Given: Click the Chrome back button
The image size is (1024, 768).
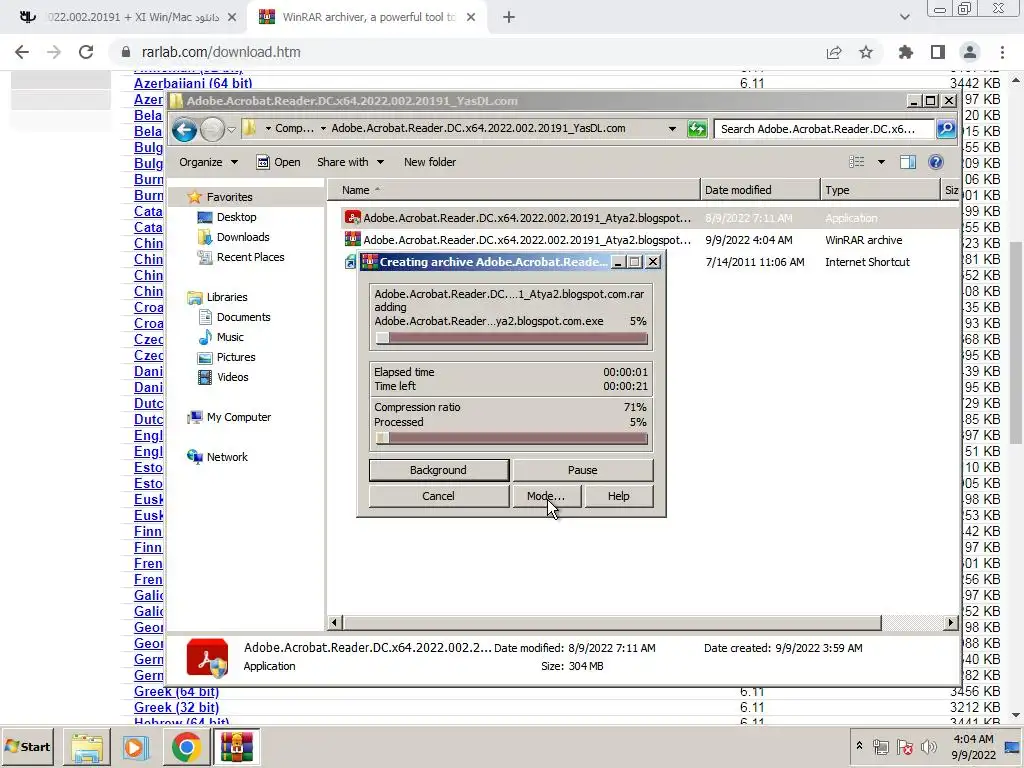Looking at the screenshot, I should (x=22, y=52).
